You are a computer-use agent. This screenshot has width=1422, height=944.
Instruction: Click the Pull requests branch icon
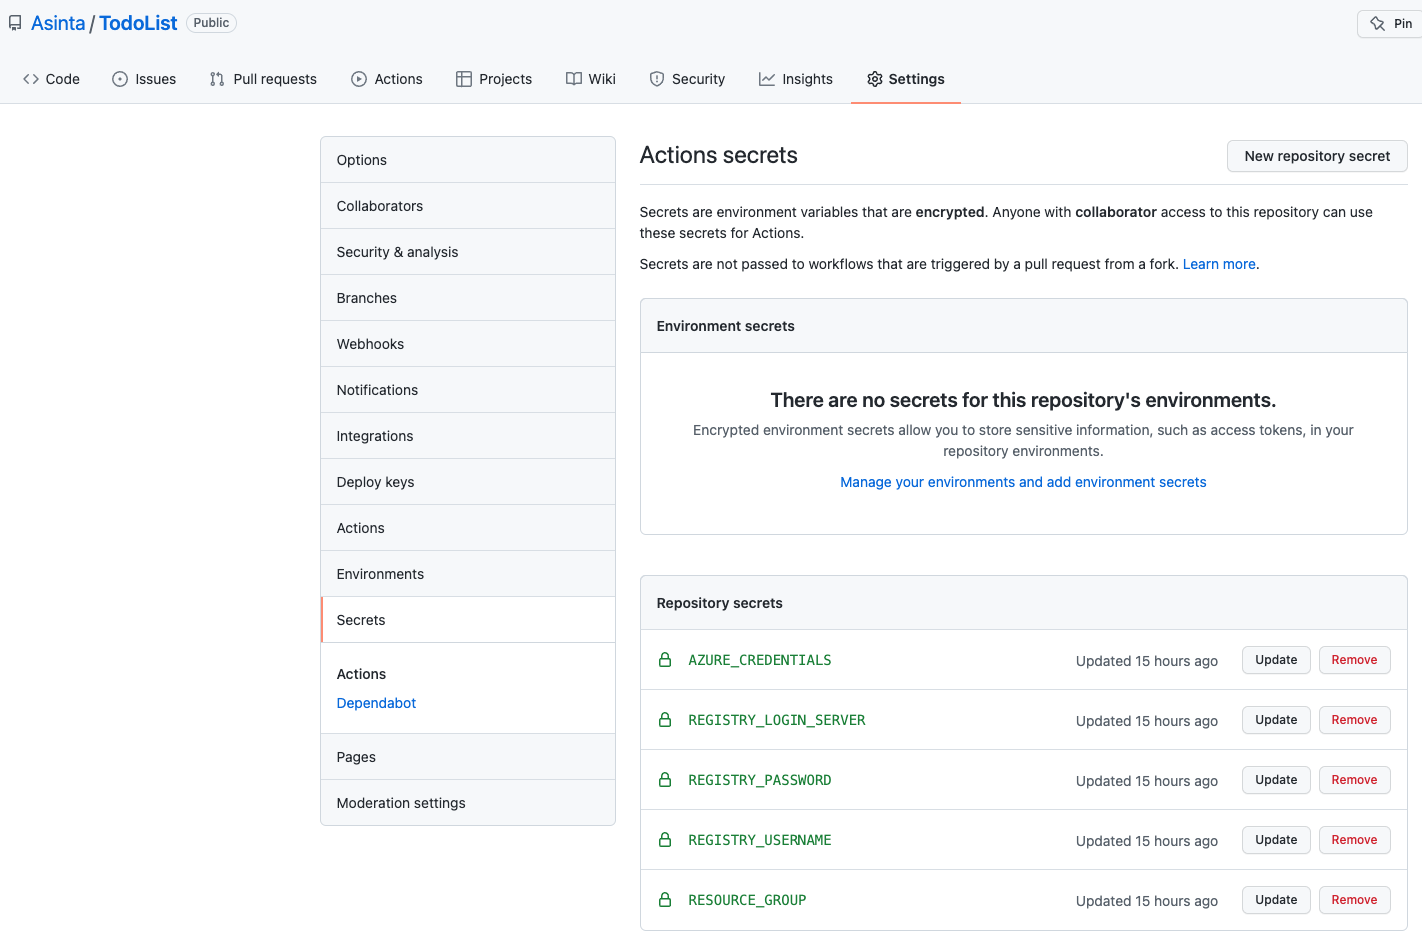click(217, 79)
